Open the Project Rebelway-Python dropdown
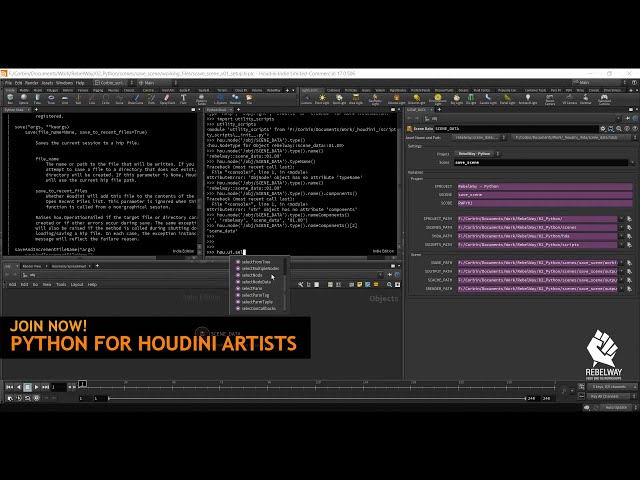 point(478,154)
